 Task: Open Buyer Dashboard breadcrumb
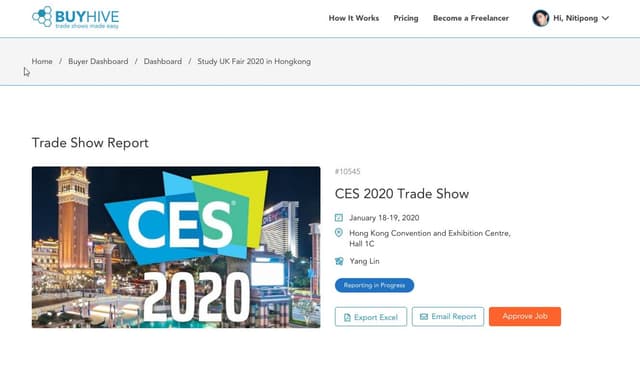coord(98,62)
